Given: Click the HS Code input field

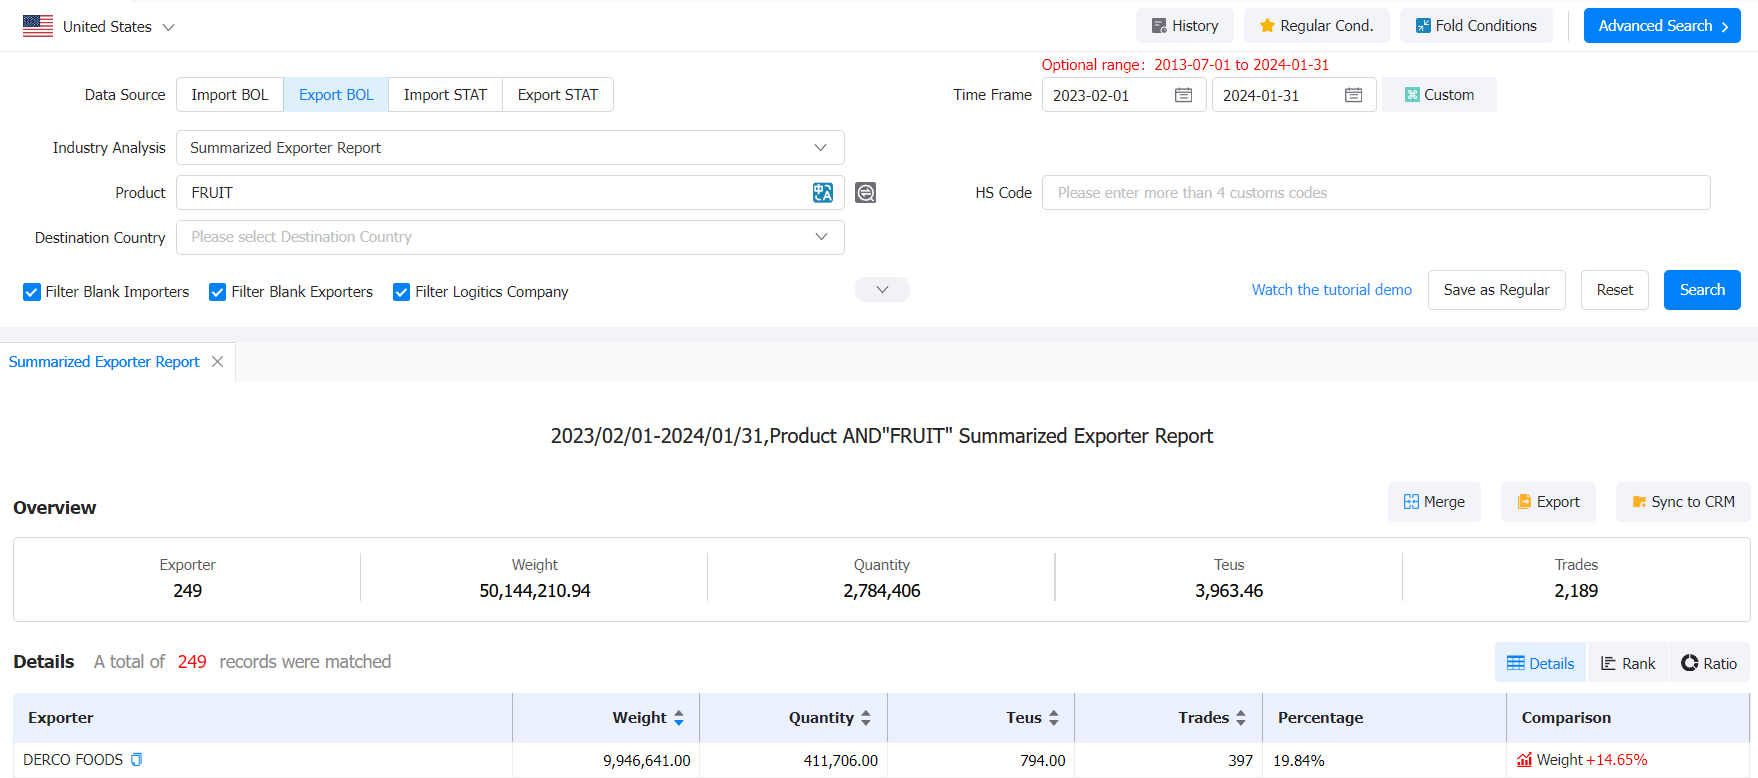Looking at the screenshot, I should (1375, 193).
